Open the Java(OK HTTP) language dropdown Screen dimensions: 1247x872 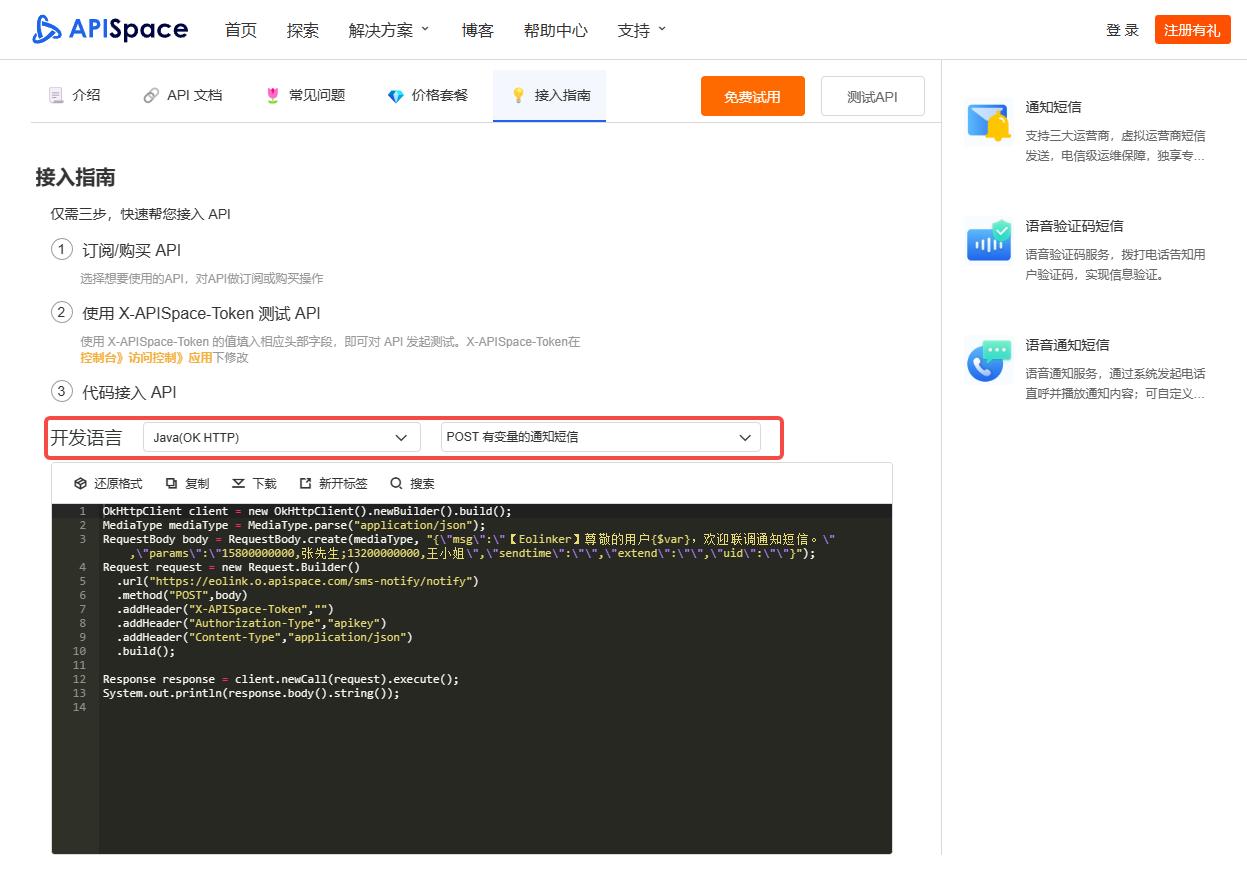(280, 437)
